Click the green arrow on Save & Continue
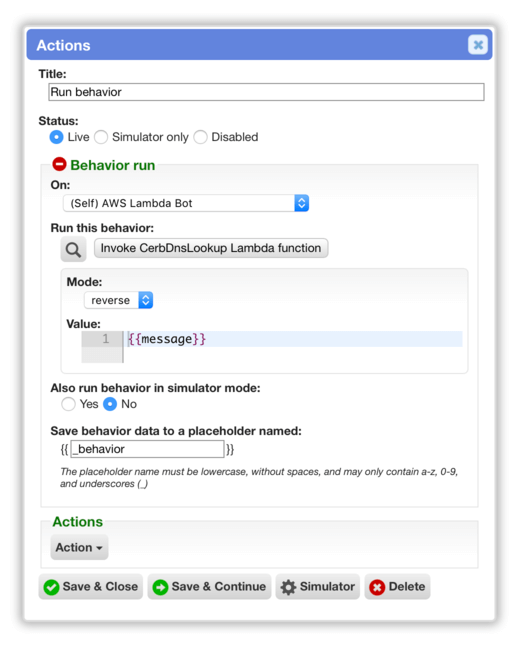 160,587
